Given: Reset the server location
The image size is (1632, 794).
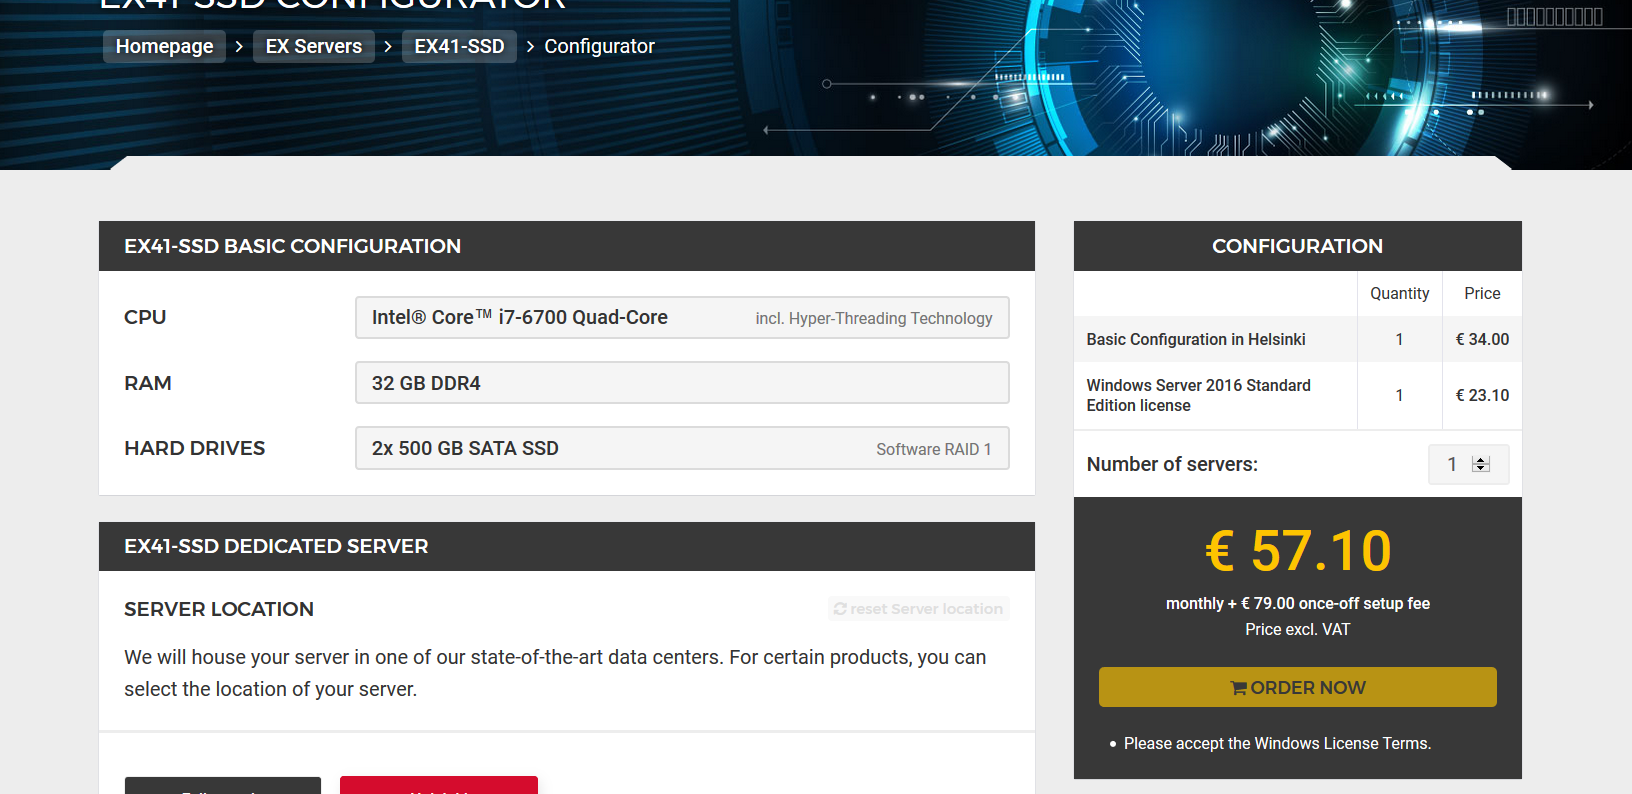Looking at the screenshot, I should click(918, 609).
